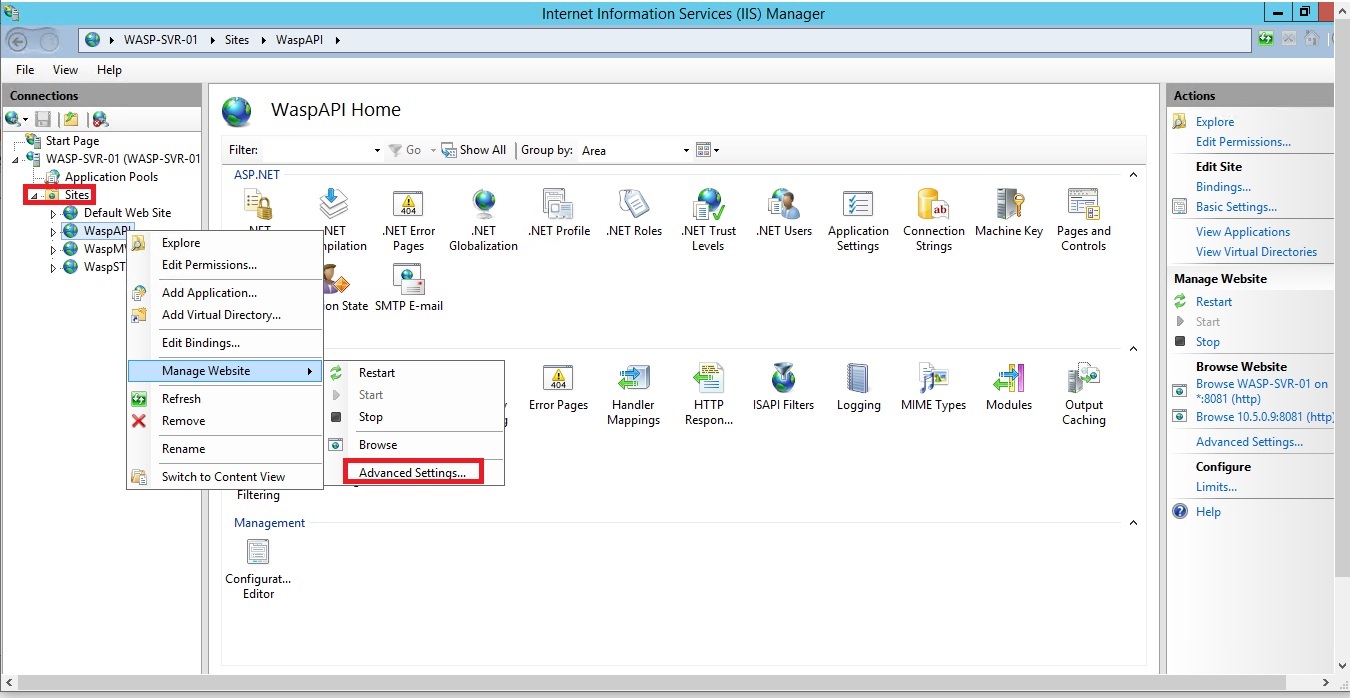1350x698 pixels.
Task: Collapse the Sites tree node
Action: [33, 195]
